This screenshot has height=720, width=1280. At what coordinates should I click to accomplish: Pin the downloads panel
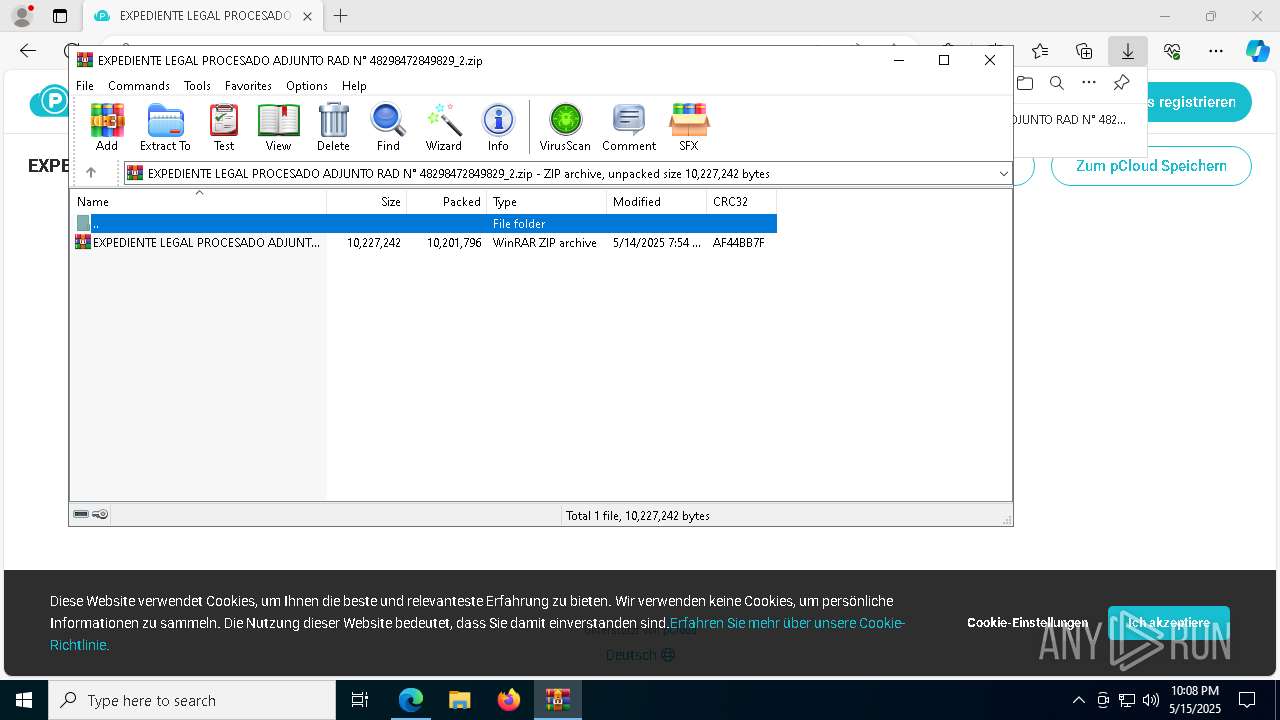tap(1121, 83)
